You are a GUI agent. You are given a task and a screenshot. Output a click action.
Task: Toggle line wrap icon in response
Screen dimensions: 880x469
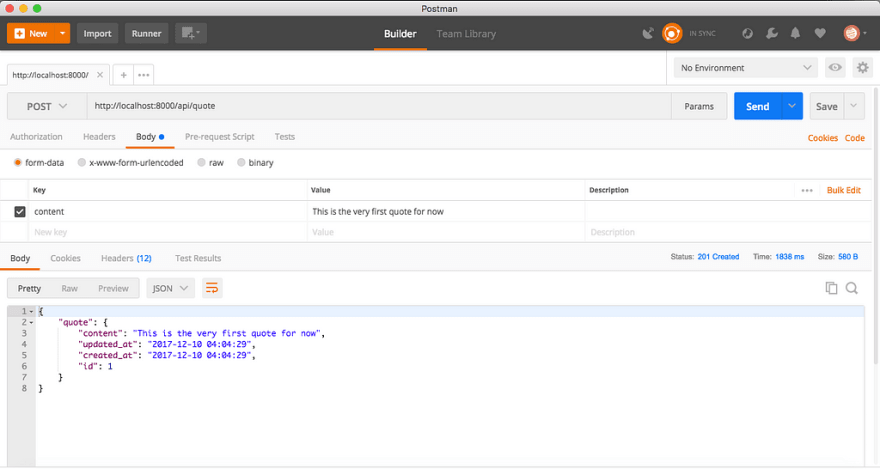click(x=212, y=288)
